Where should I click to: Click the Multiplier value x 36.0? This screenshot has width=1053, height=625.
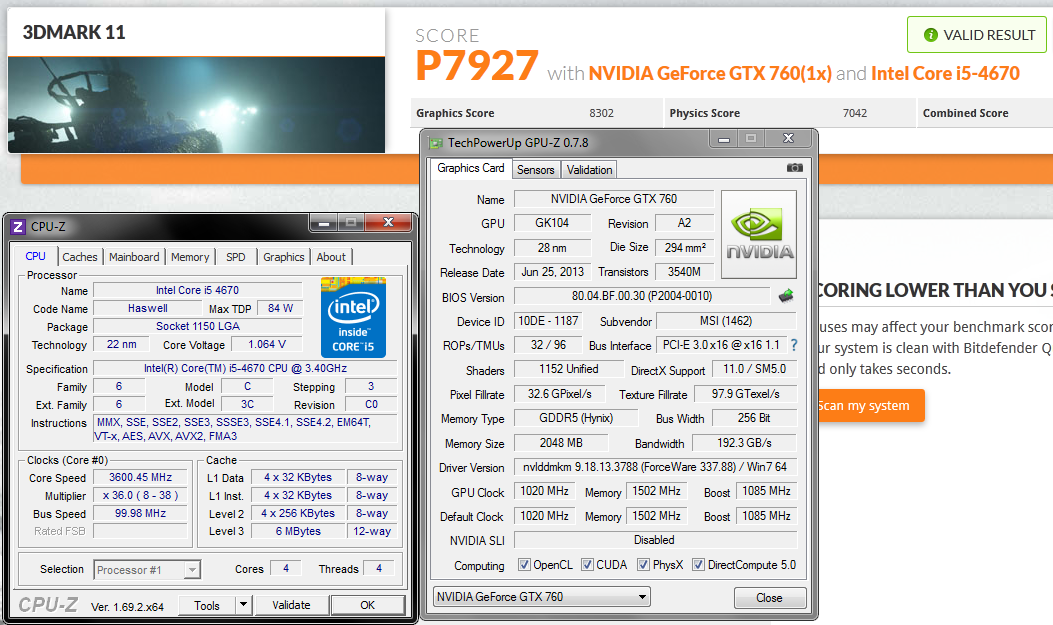tap(140, 495)
